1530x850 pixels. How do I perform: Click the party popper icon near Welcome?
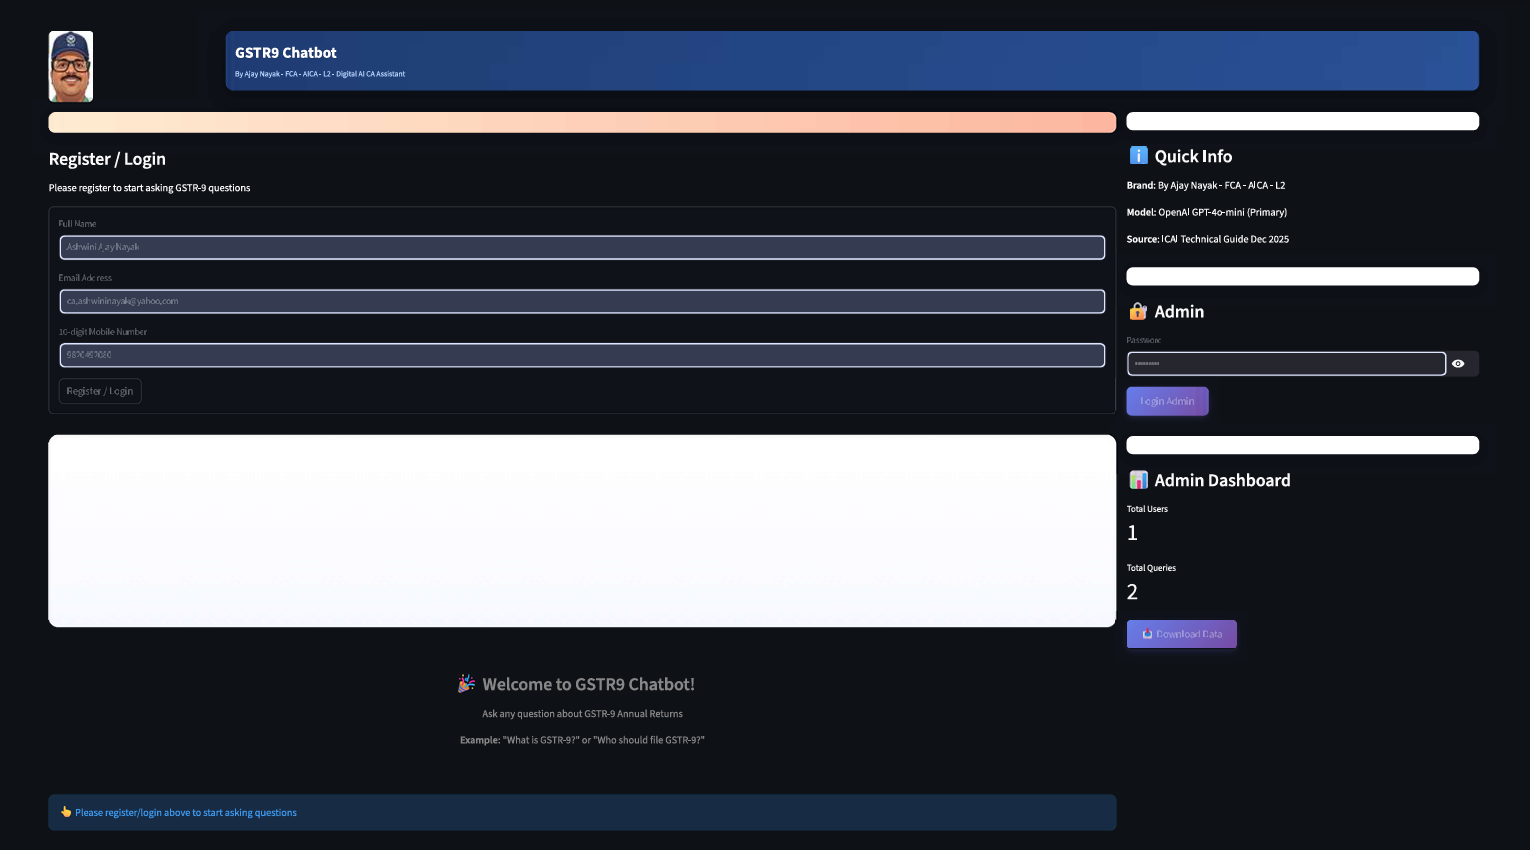click(467, 684)
